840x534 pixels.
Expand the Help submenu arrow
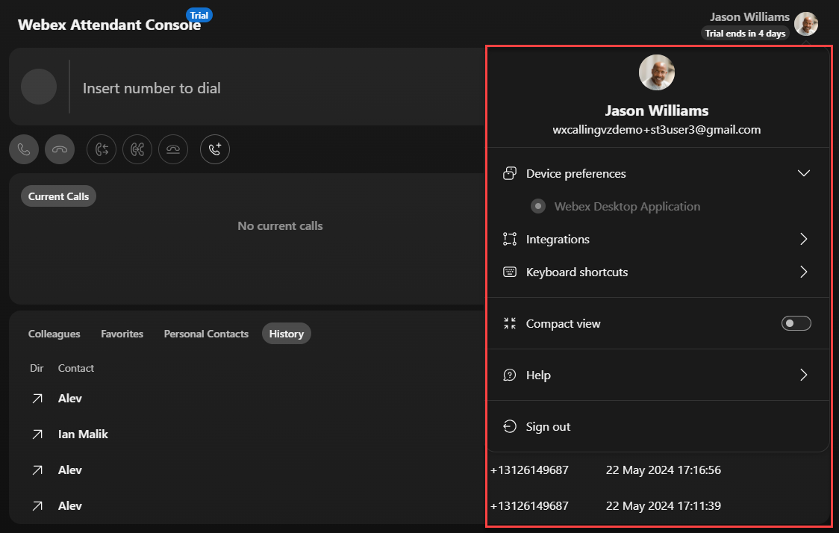click(804, 375)
